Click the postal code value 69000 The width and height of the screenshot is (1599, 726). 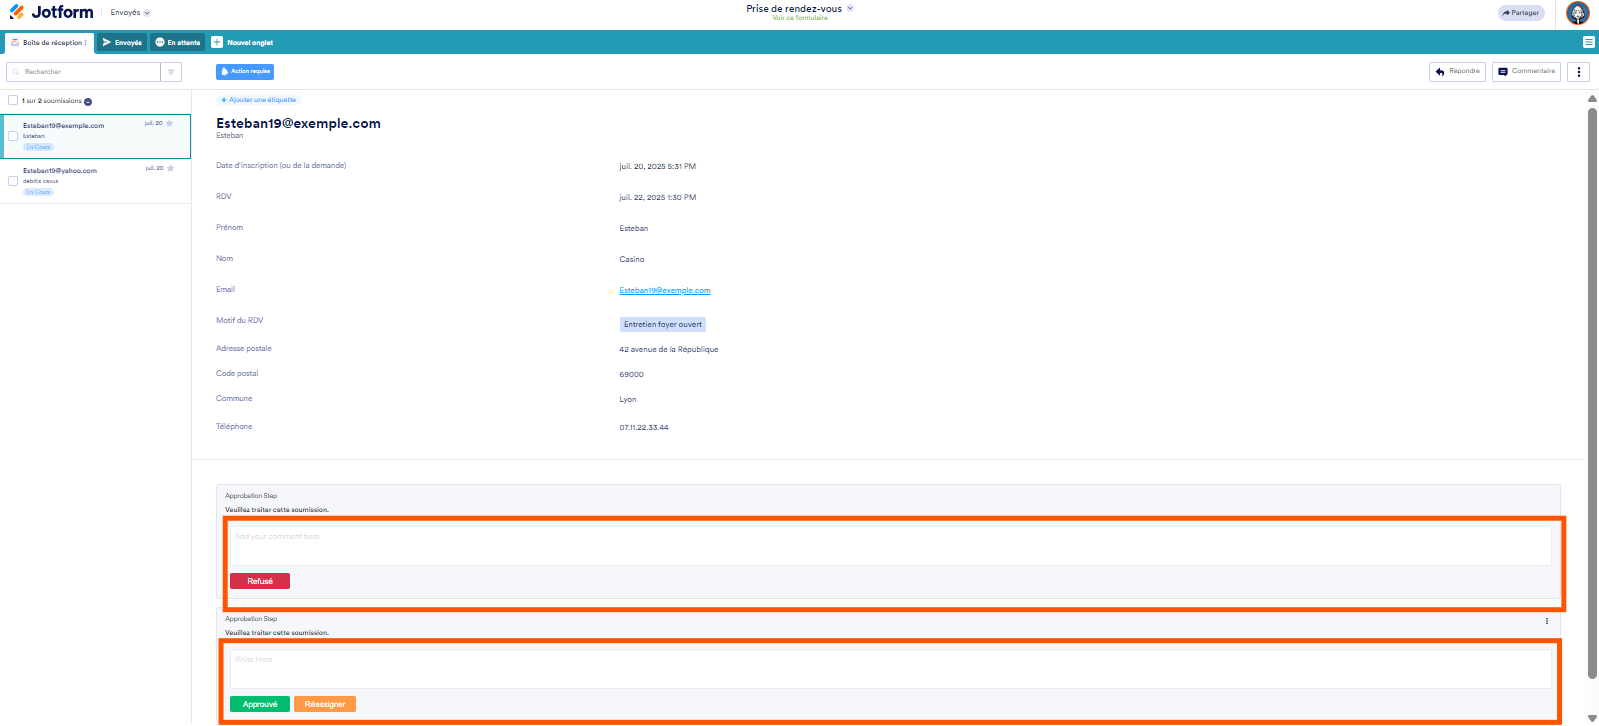tap(631, 375)
